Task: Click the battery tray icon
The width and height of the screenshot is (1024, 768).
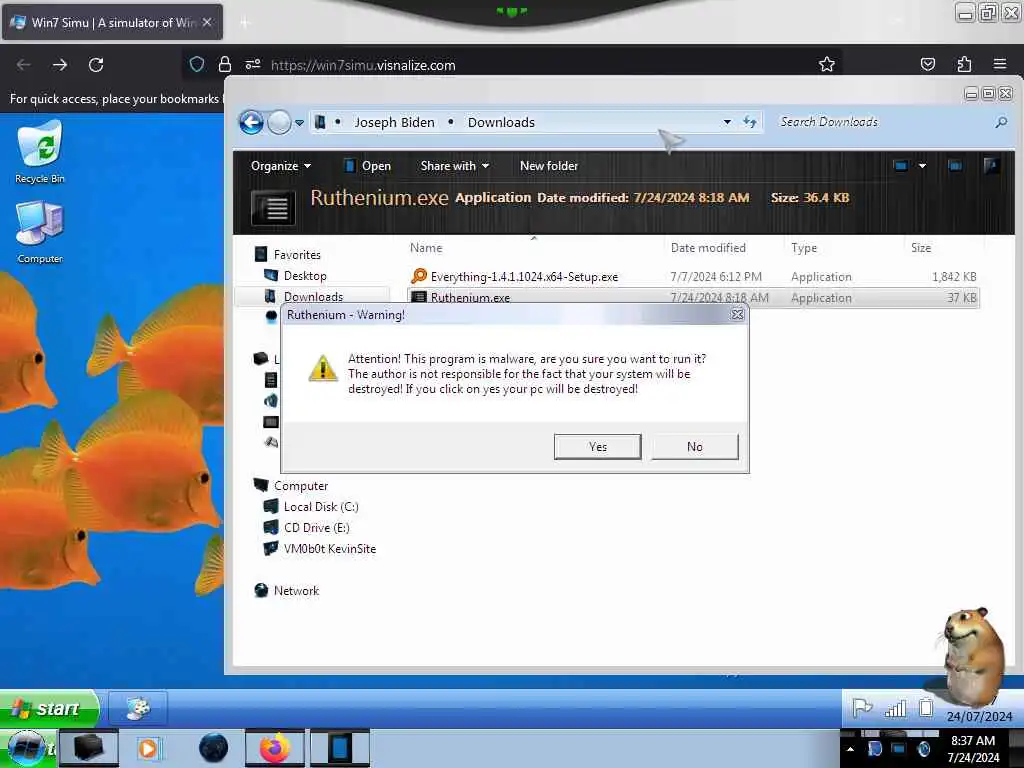Action: (925, 708)
